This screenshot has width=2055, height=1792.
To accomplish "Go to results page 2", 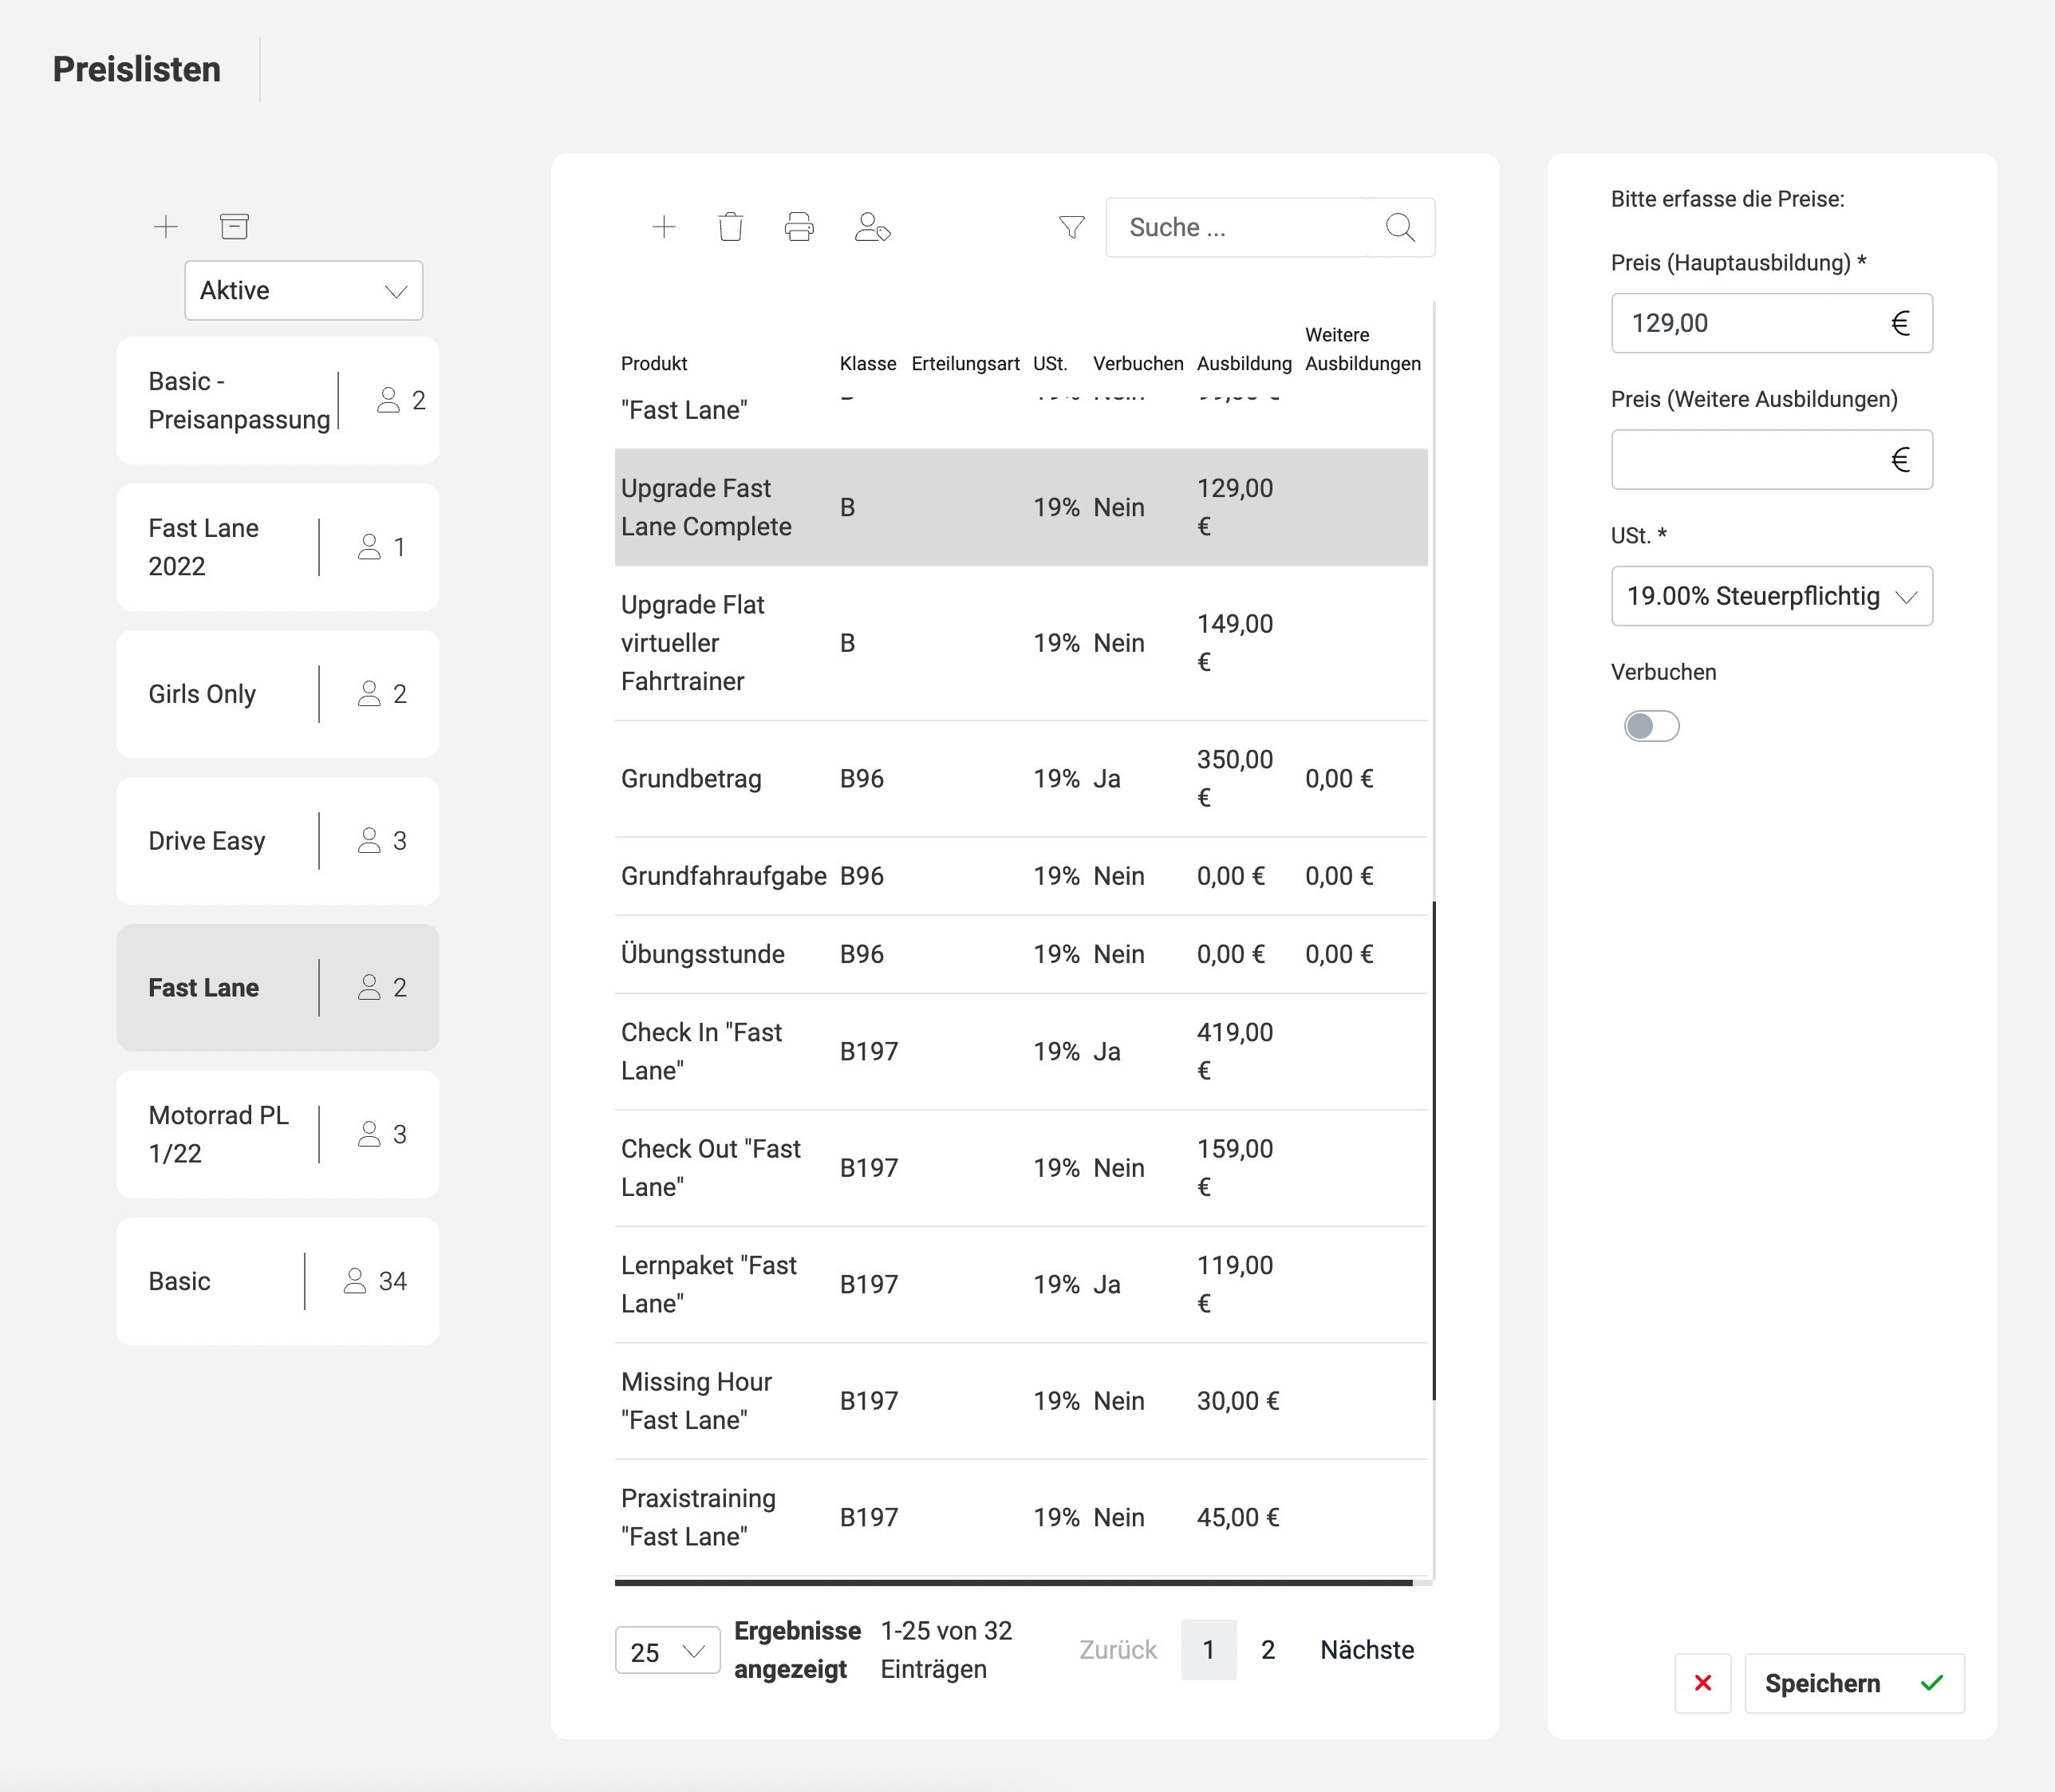I will [1267, 1650].
